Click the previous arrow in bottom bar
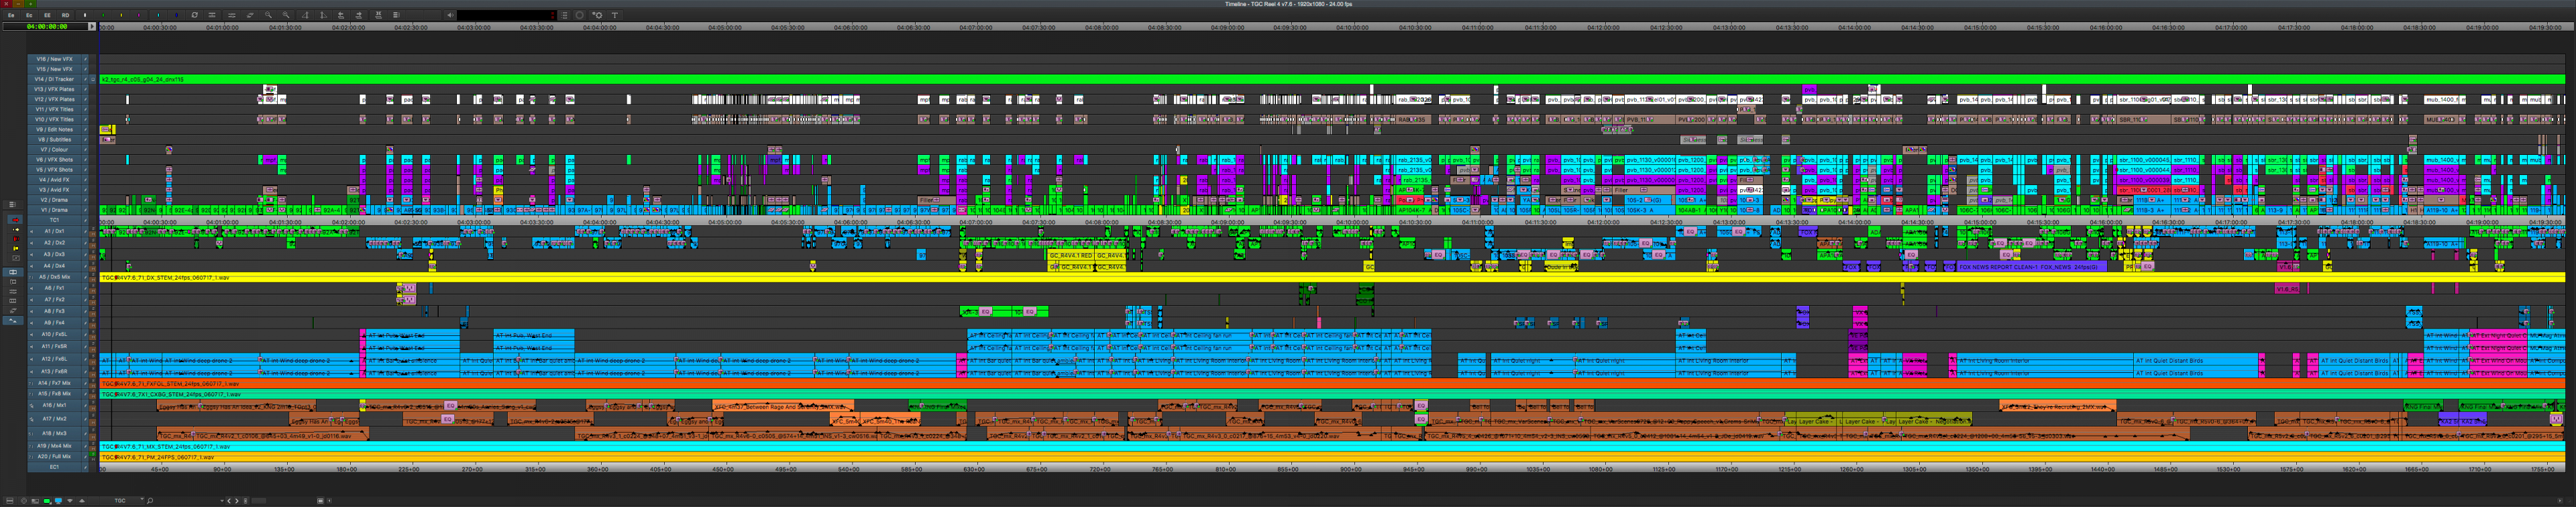The width and height of the screenshot is (2576, 507). [x=229, y=501]
